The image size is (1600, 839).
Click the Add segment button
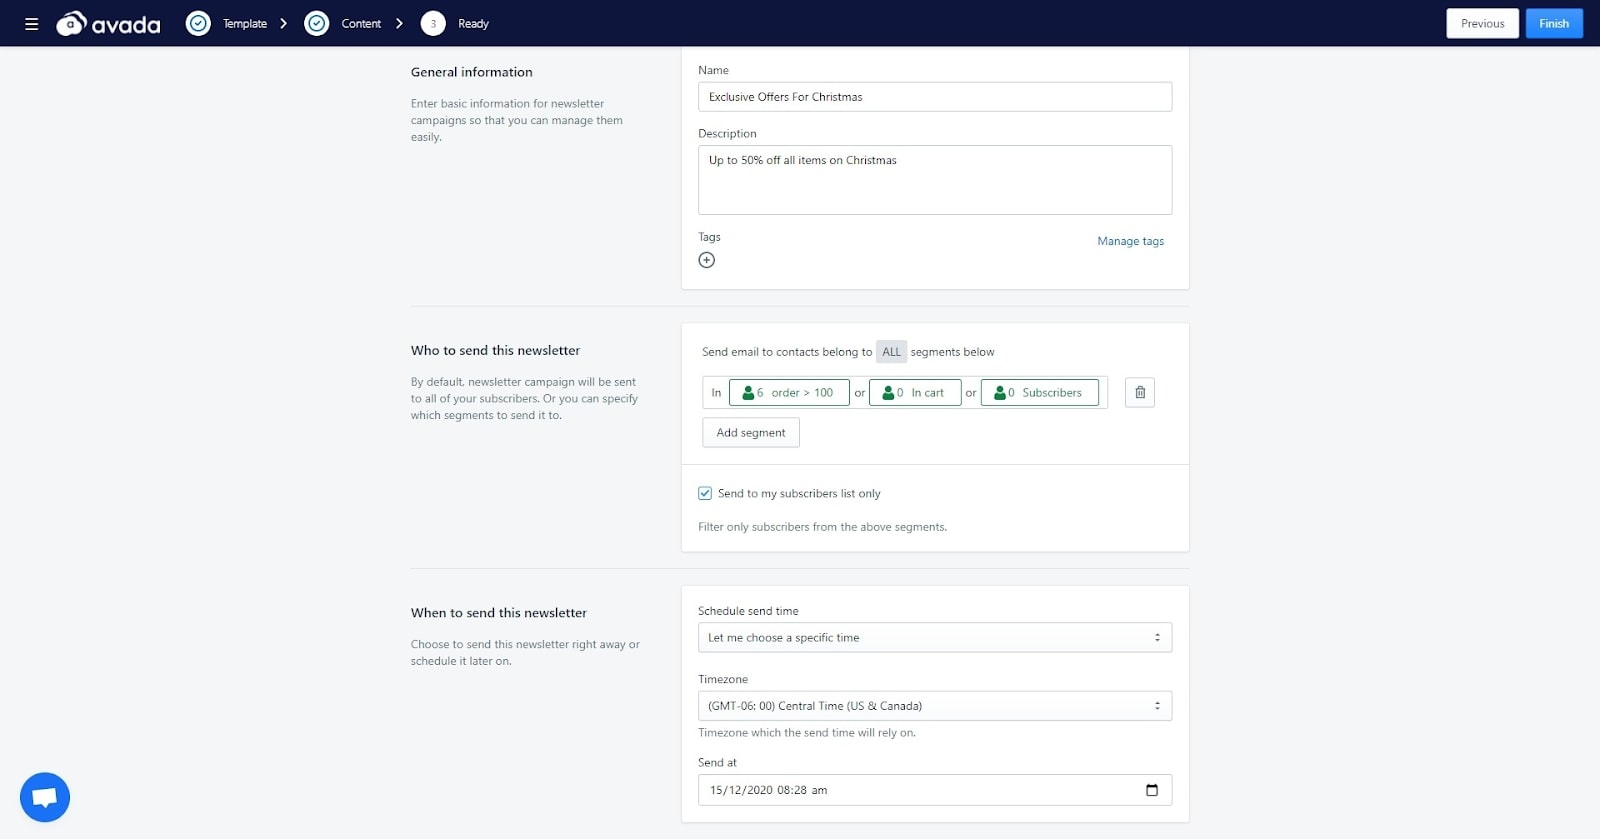tap(751, 433)
